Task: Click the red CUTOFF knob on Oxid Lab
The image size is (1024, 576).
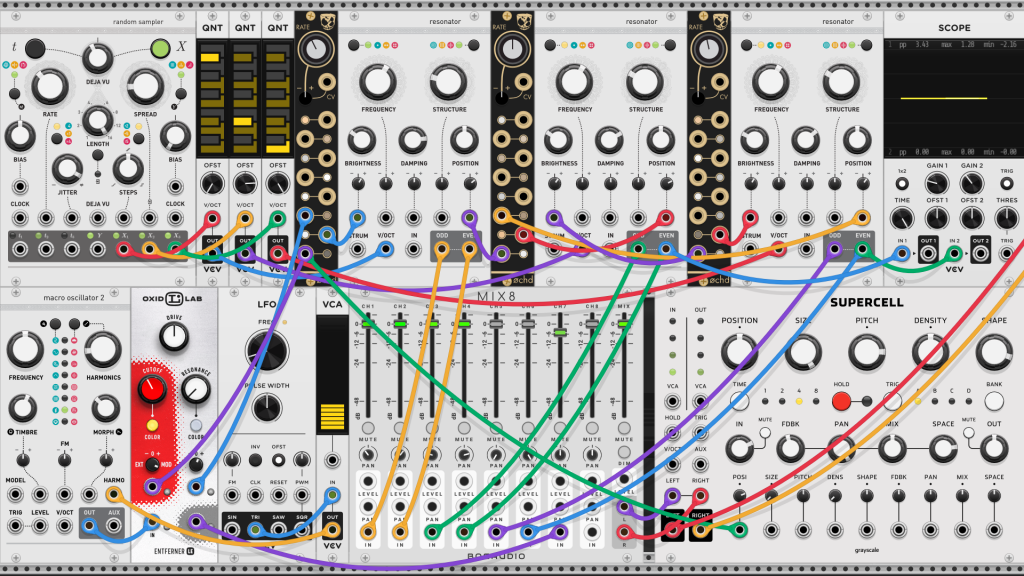Action: click(x=152, y=389)
